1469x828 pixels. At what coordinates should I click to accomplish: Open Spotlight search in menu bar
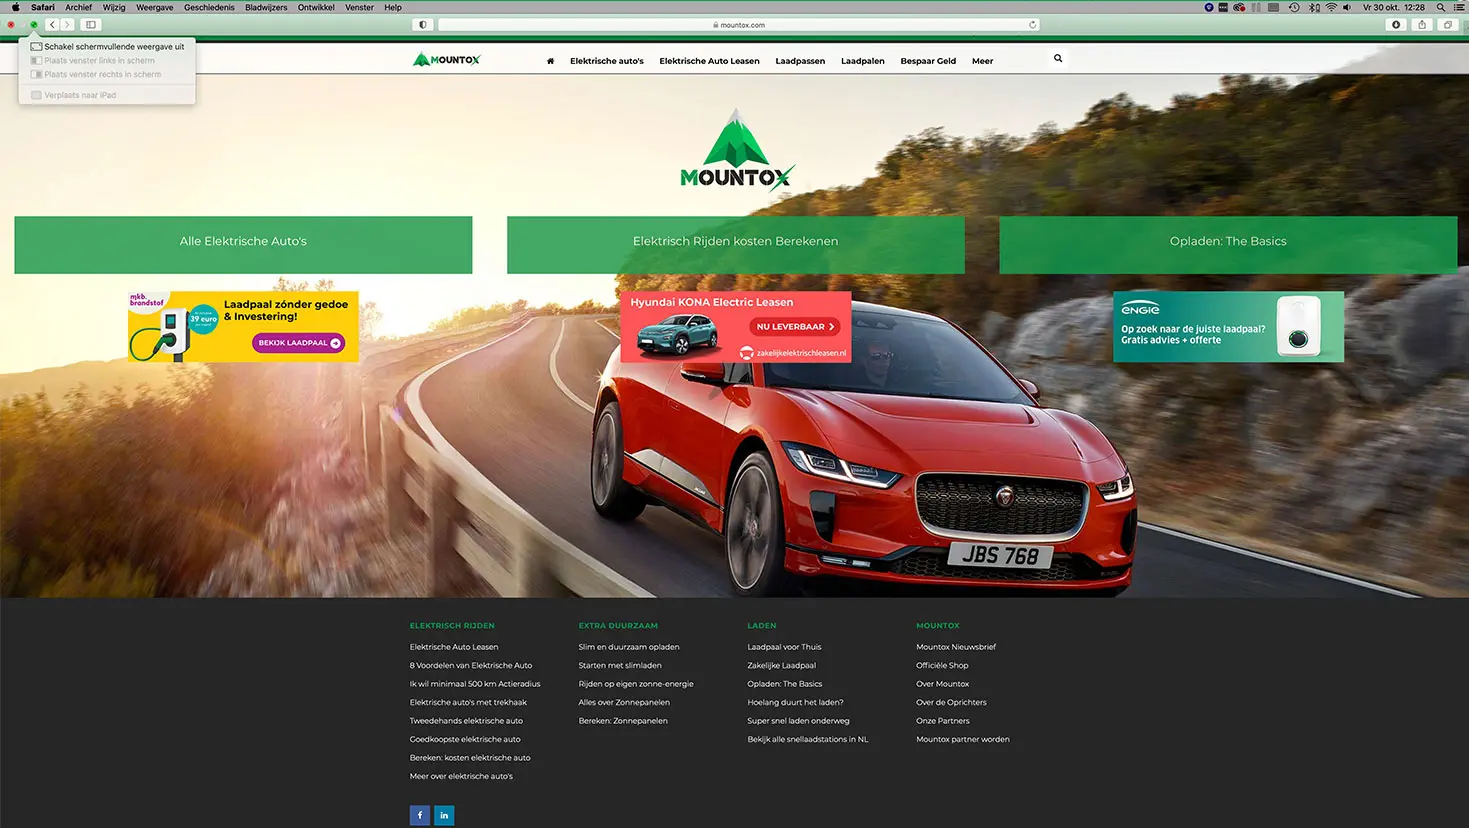[x=1441, y=7]
